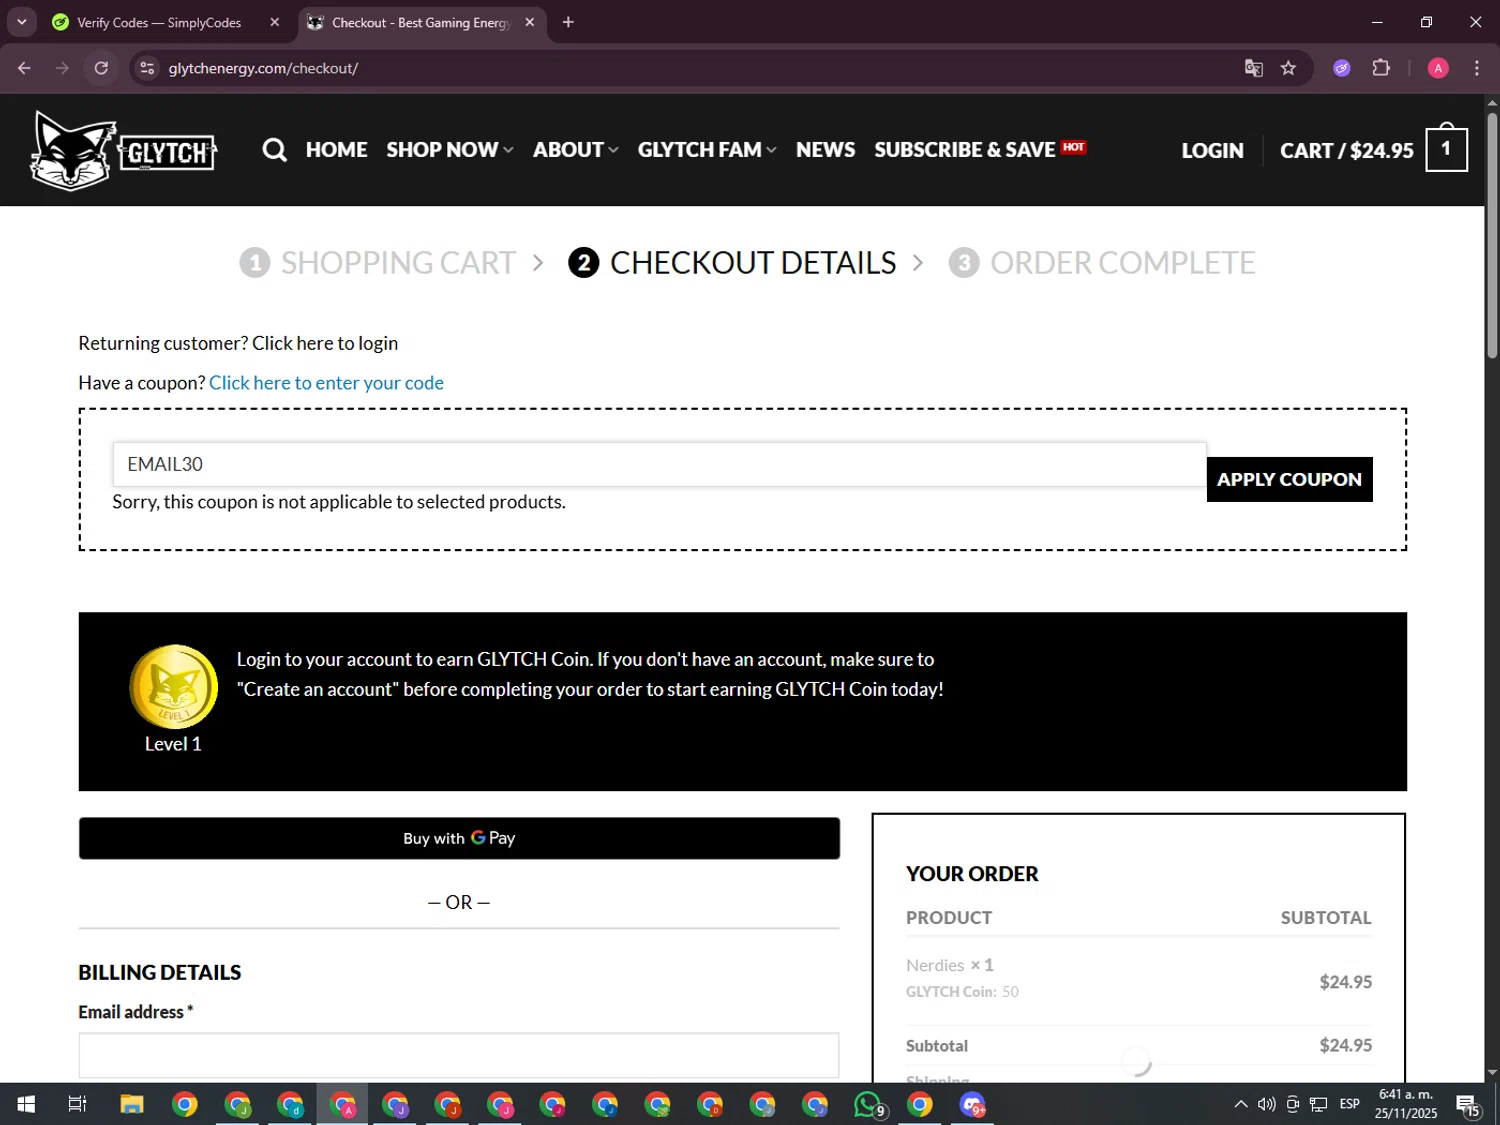1500x1125 pixels.
Task: Open the Chrome three-dot menu
Action: pos(1476,68)
